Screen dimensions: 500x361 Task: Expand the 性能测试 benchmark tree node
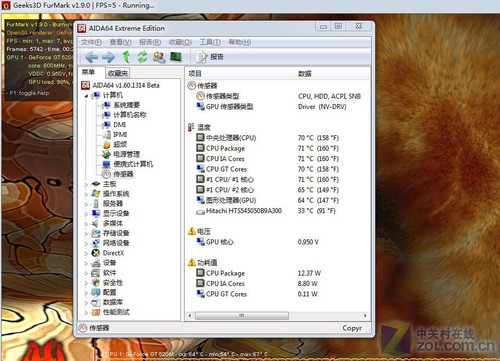[86, 312]
